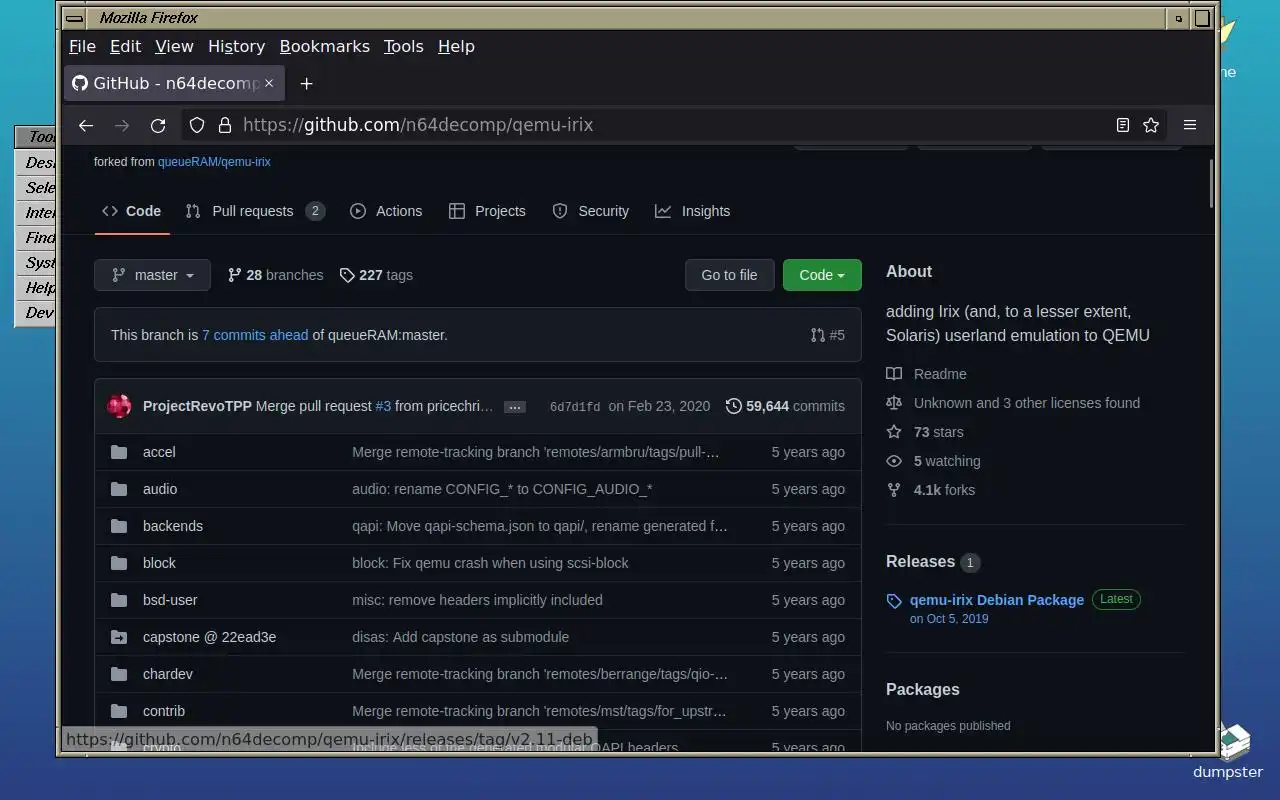The width and height of the screenshot is (1280, 800).
Task: Switch to the Projects tab
Action: (487, 211)
